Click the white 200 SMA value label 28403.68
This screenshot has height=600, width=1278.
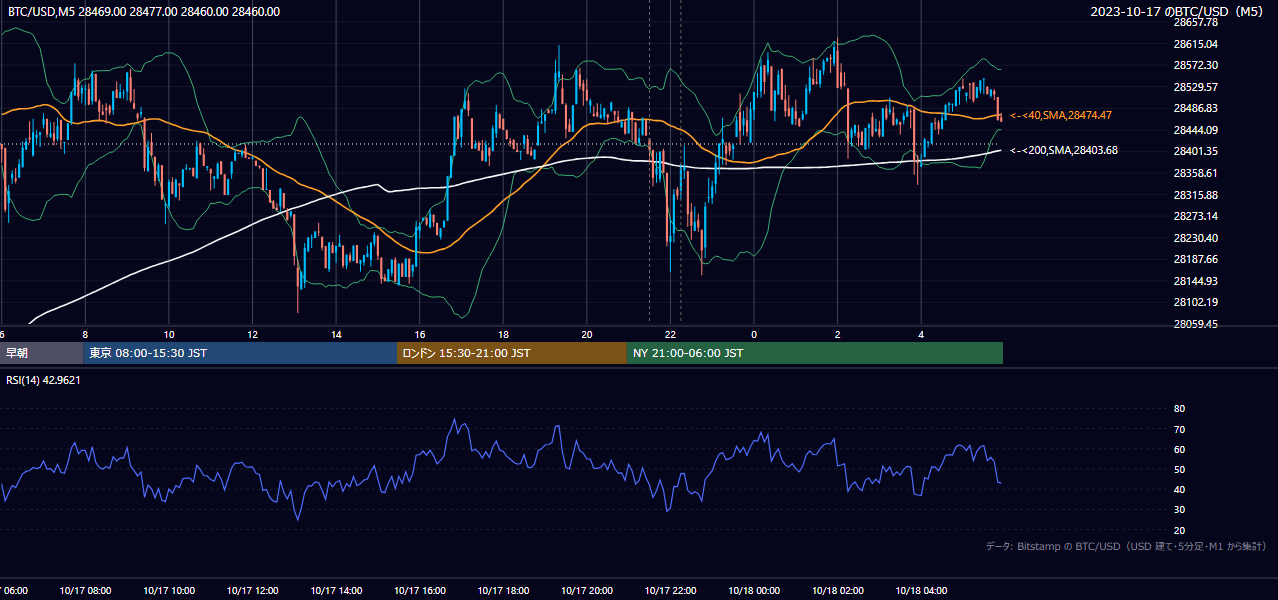pos(1064,151)
